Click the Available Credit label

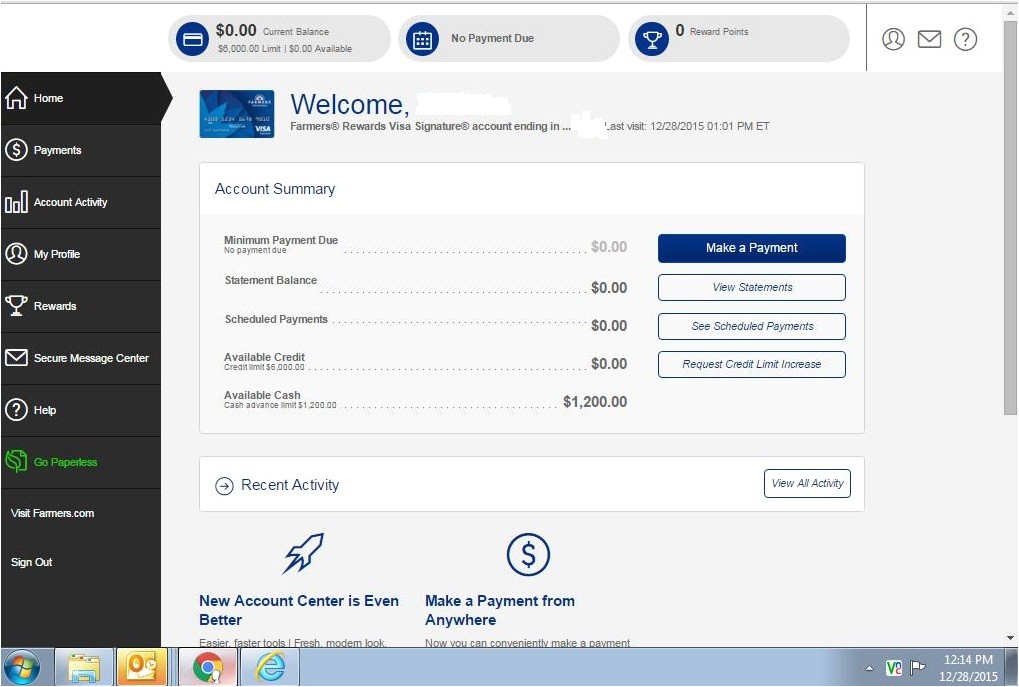click(x=264, y=357)
